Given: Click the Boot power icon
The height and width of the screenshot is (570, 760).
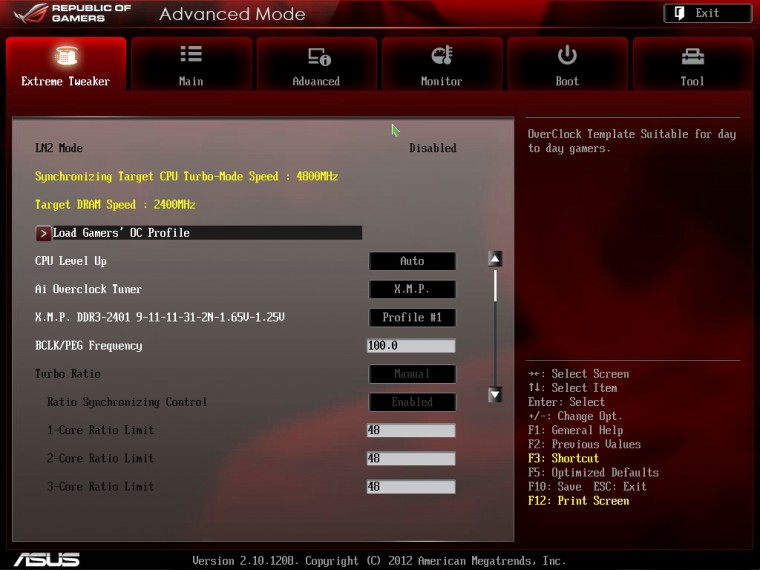Looking at the screenshot, I should pyautogui.click(x=567, y=55).
